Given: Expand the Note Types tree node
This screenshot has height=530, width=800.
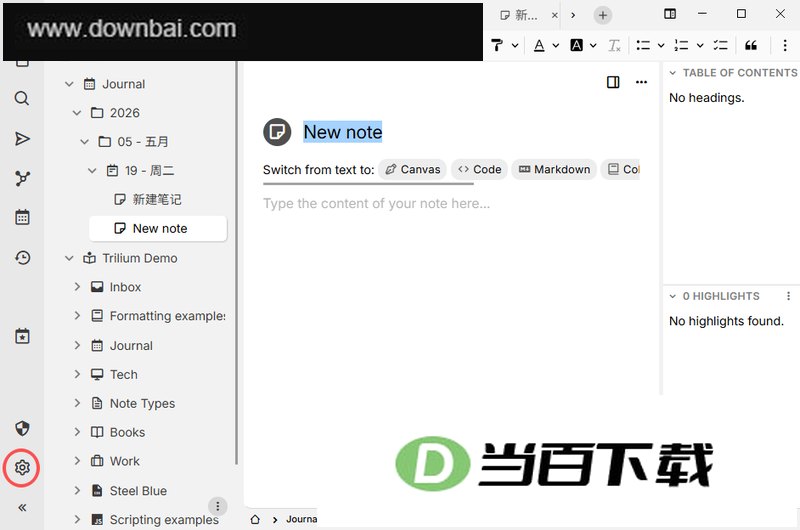Looking at the screenshot, I should (77, 403).
